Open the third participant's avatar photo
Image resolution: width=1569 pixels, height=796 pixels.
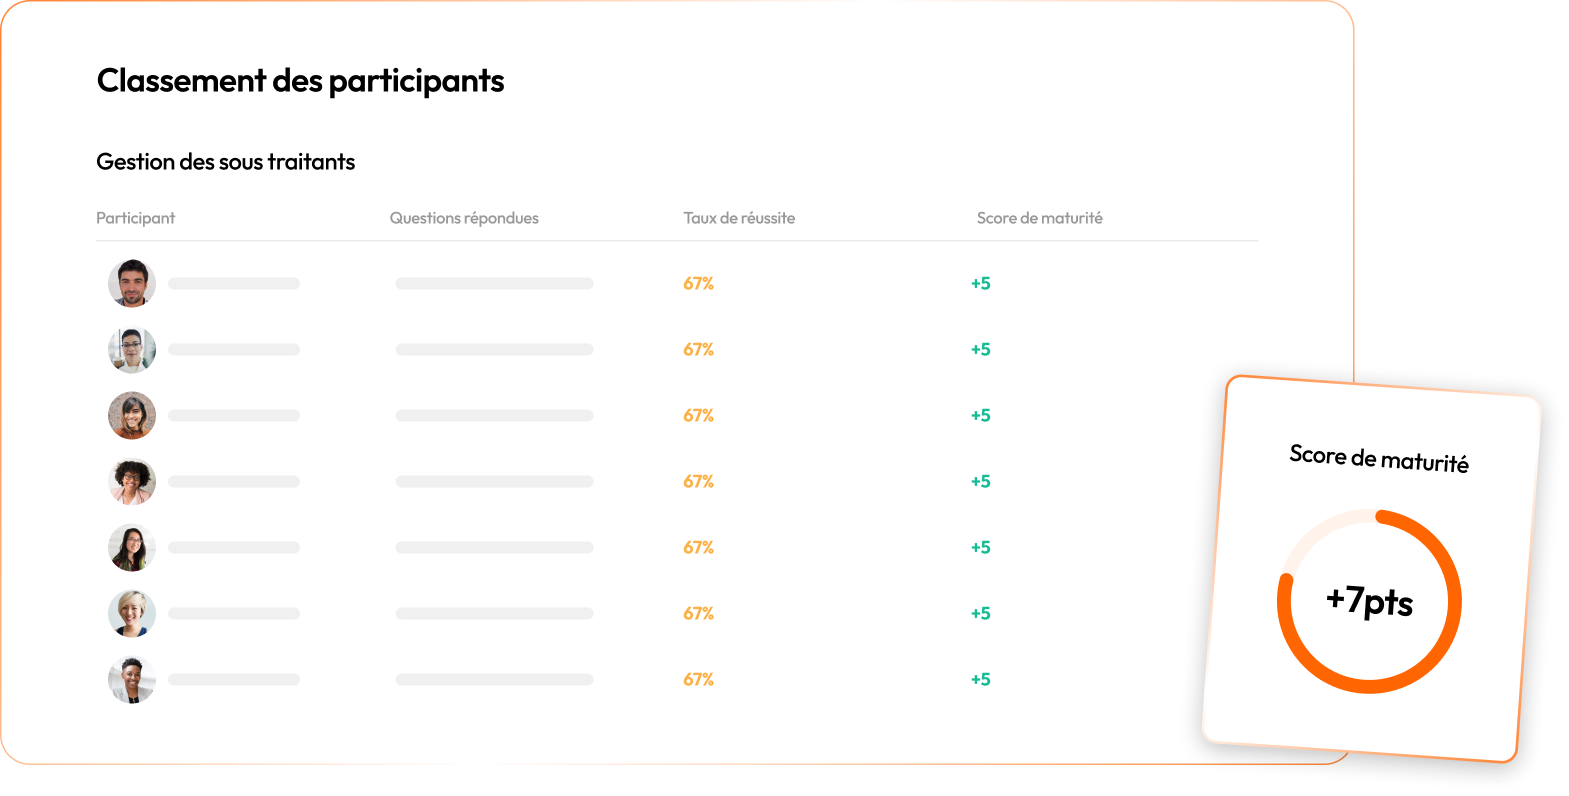click(x=132, y=415)
